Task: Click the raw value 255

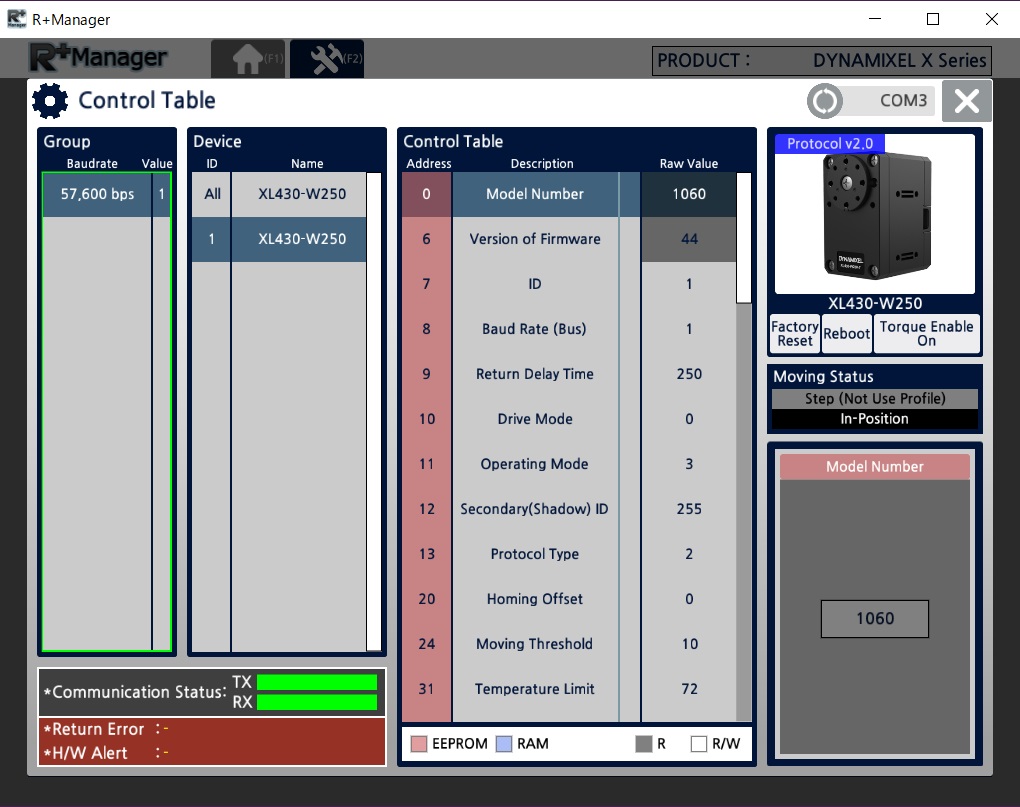Action: (689, 509)
